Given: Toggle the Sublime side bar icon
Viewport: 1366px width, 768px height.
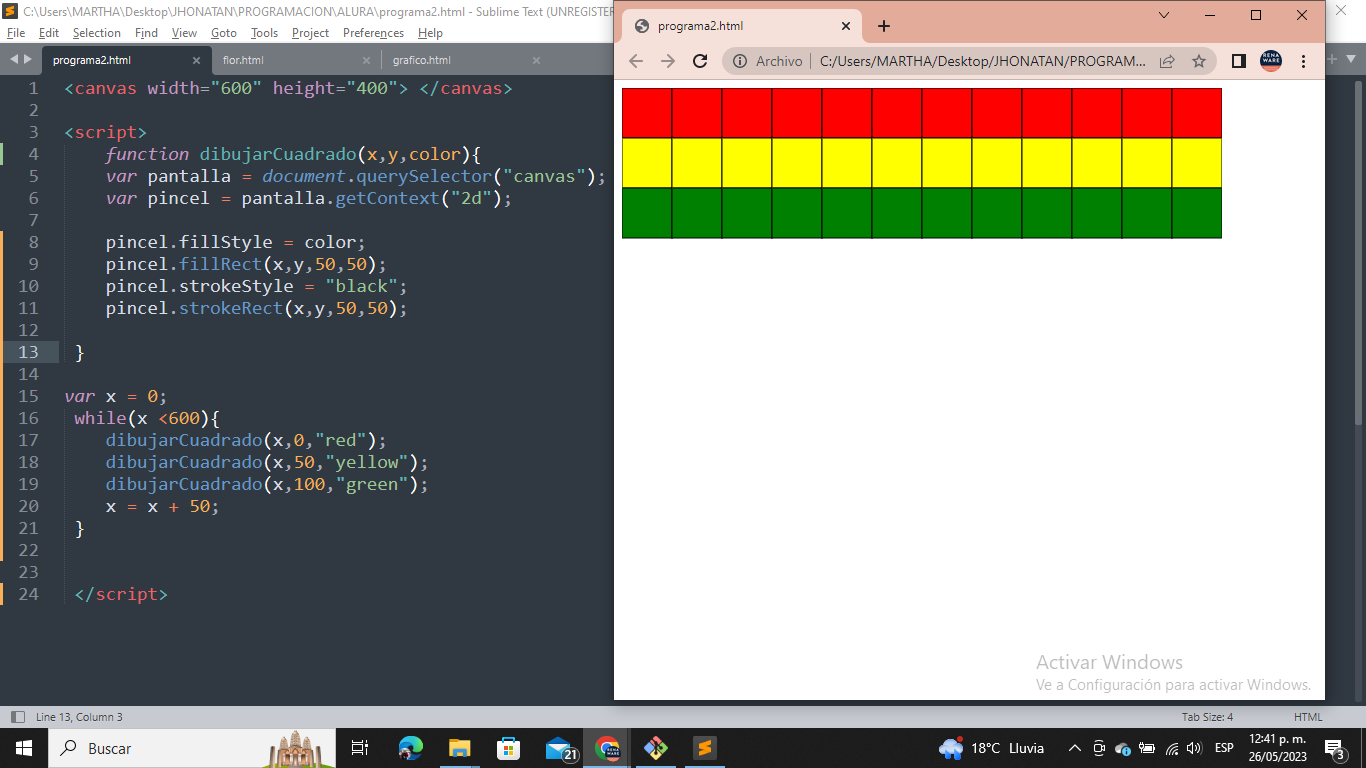Looking at the screenshot, I should (x=17, y=717).
